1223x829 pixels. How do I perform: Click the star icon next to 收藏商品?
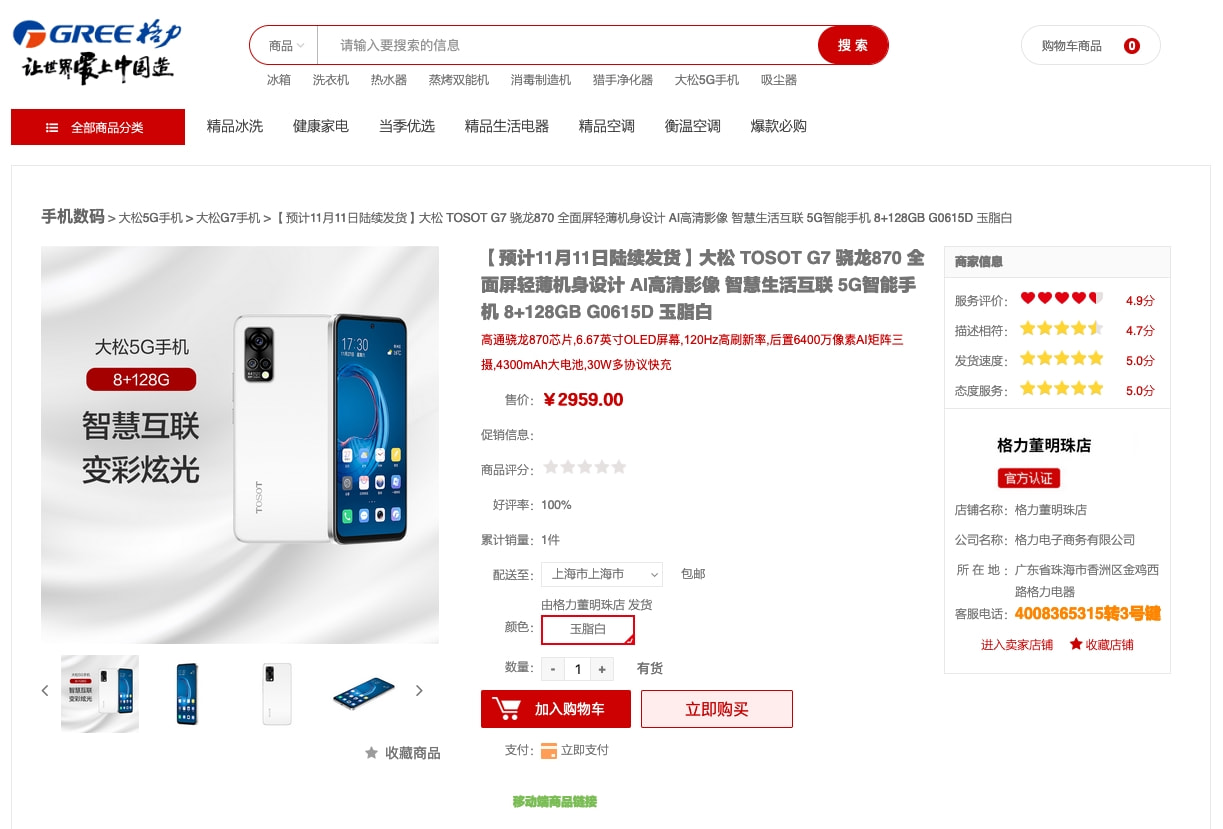coord(372,752)
